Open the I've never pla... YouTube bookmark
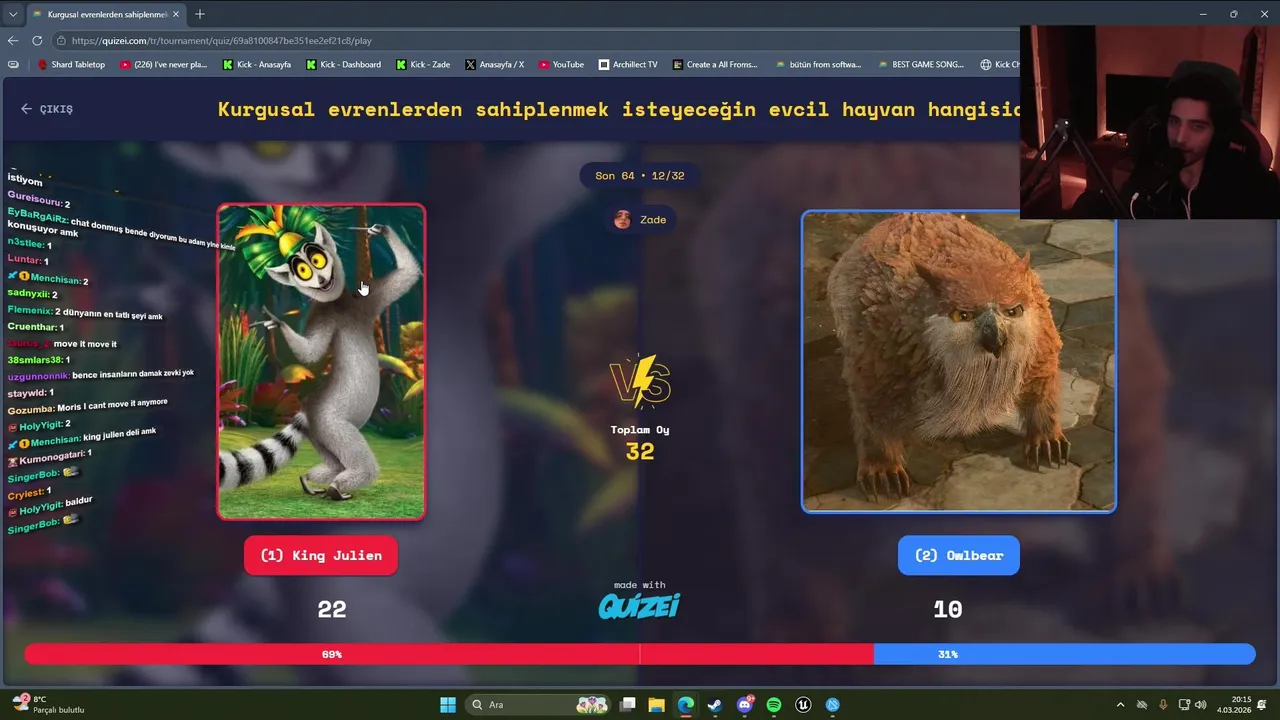The width and height of the screenshot is (1280, 720). (163, 65)
